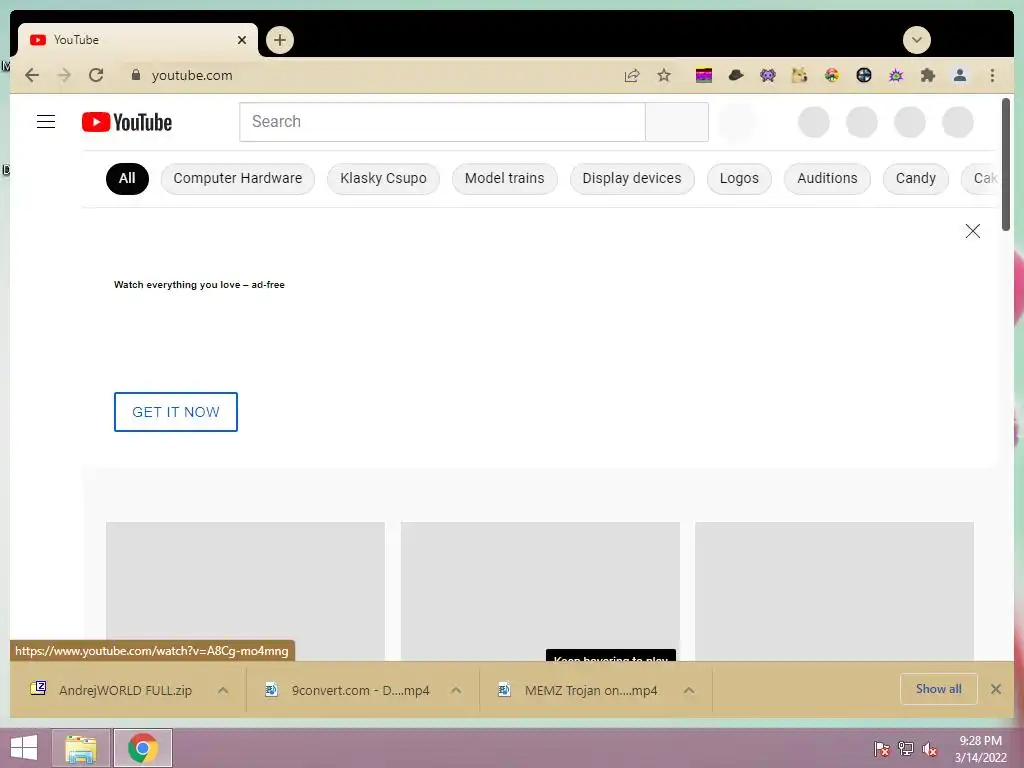
Task: Click Show all downloads
Action: point(938,689)
